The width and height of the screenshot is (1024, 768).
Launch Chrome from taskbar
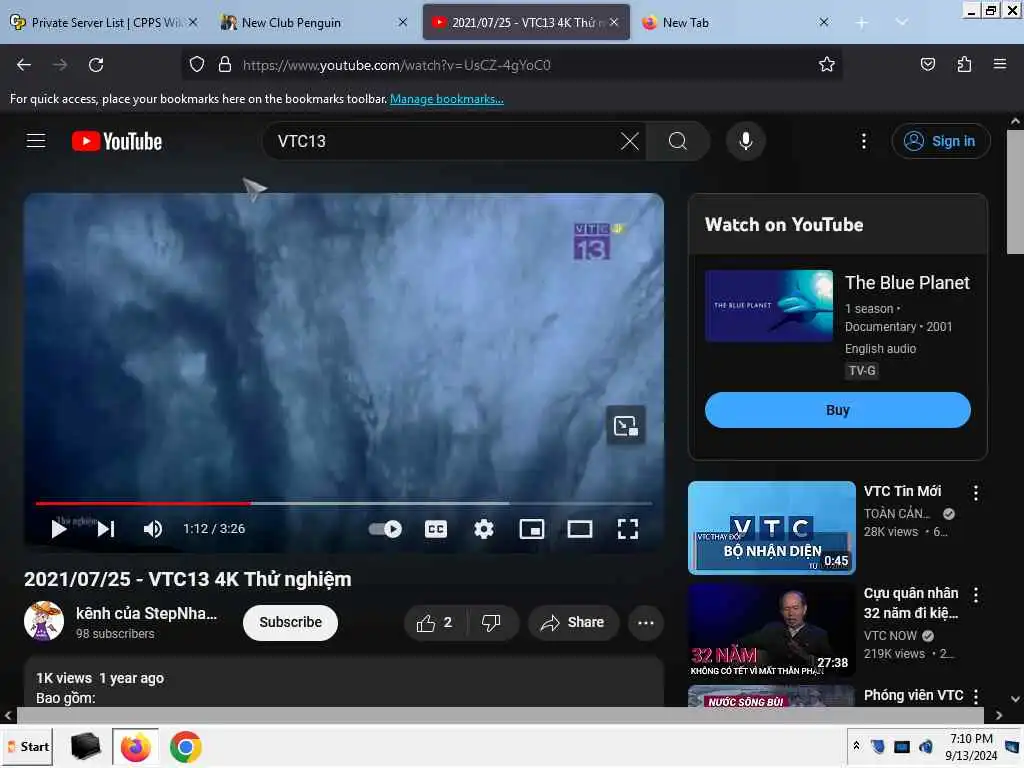point(185,746)
